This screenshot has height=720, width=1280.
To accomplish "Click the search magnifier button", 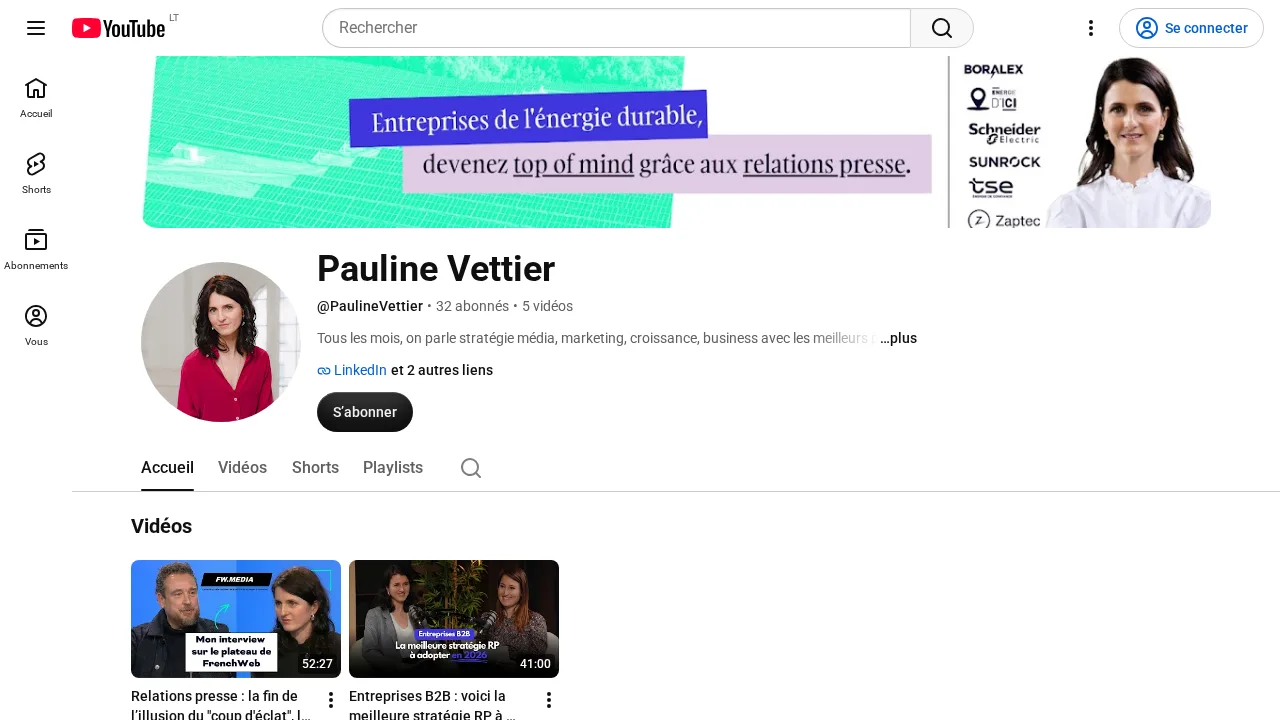I will pyautogui.click(x=941, y=28).
